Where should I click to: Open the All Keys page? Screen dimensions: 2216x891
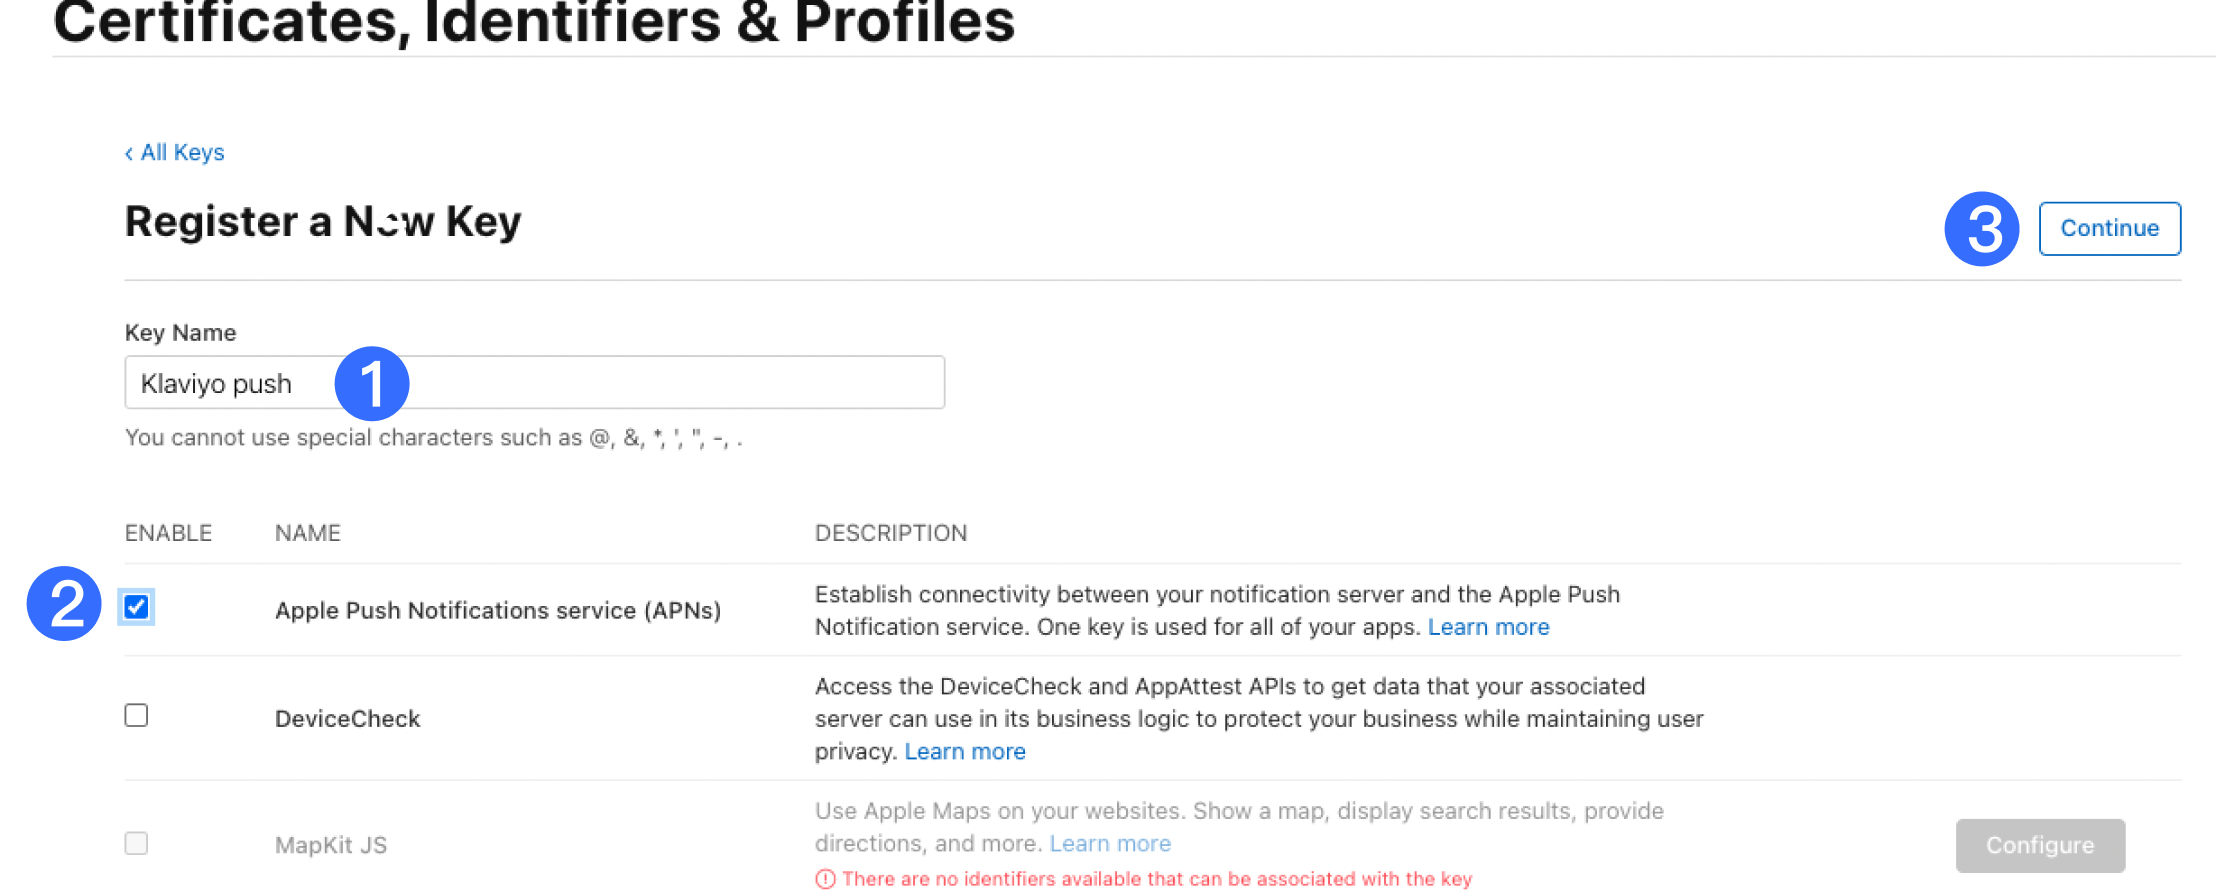coord(181,152)
